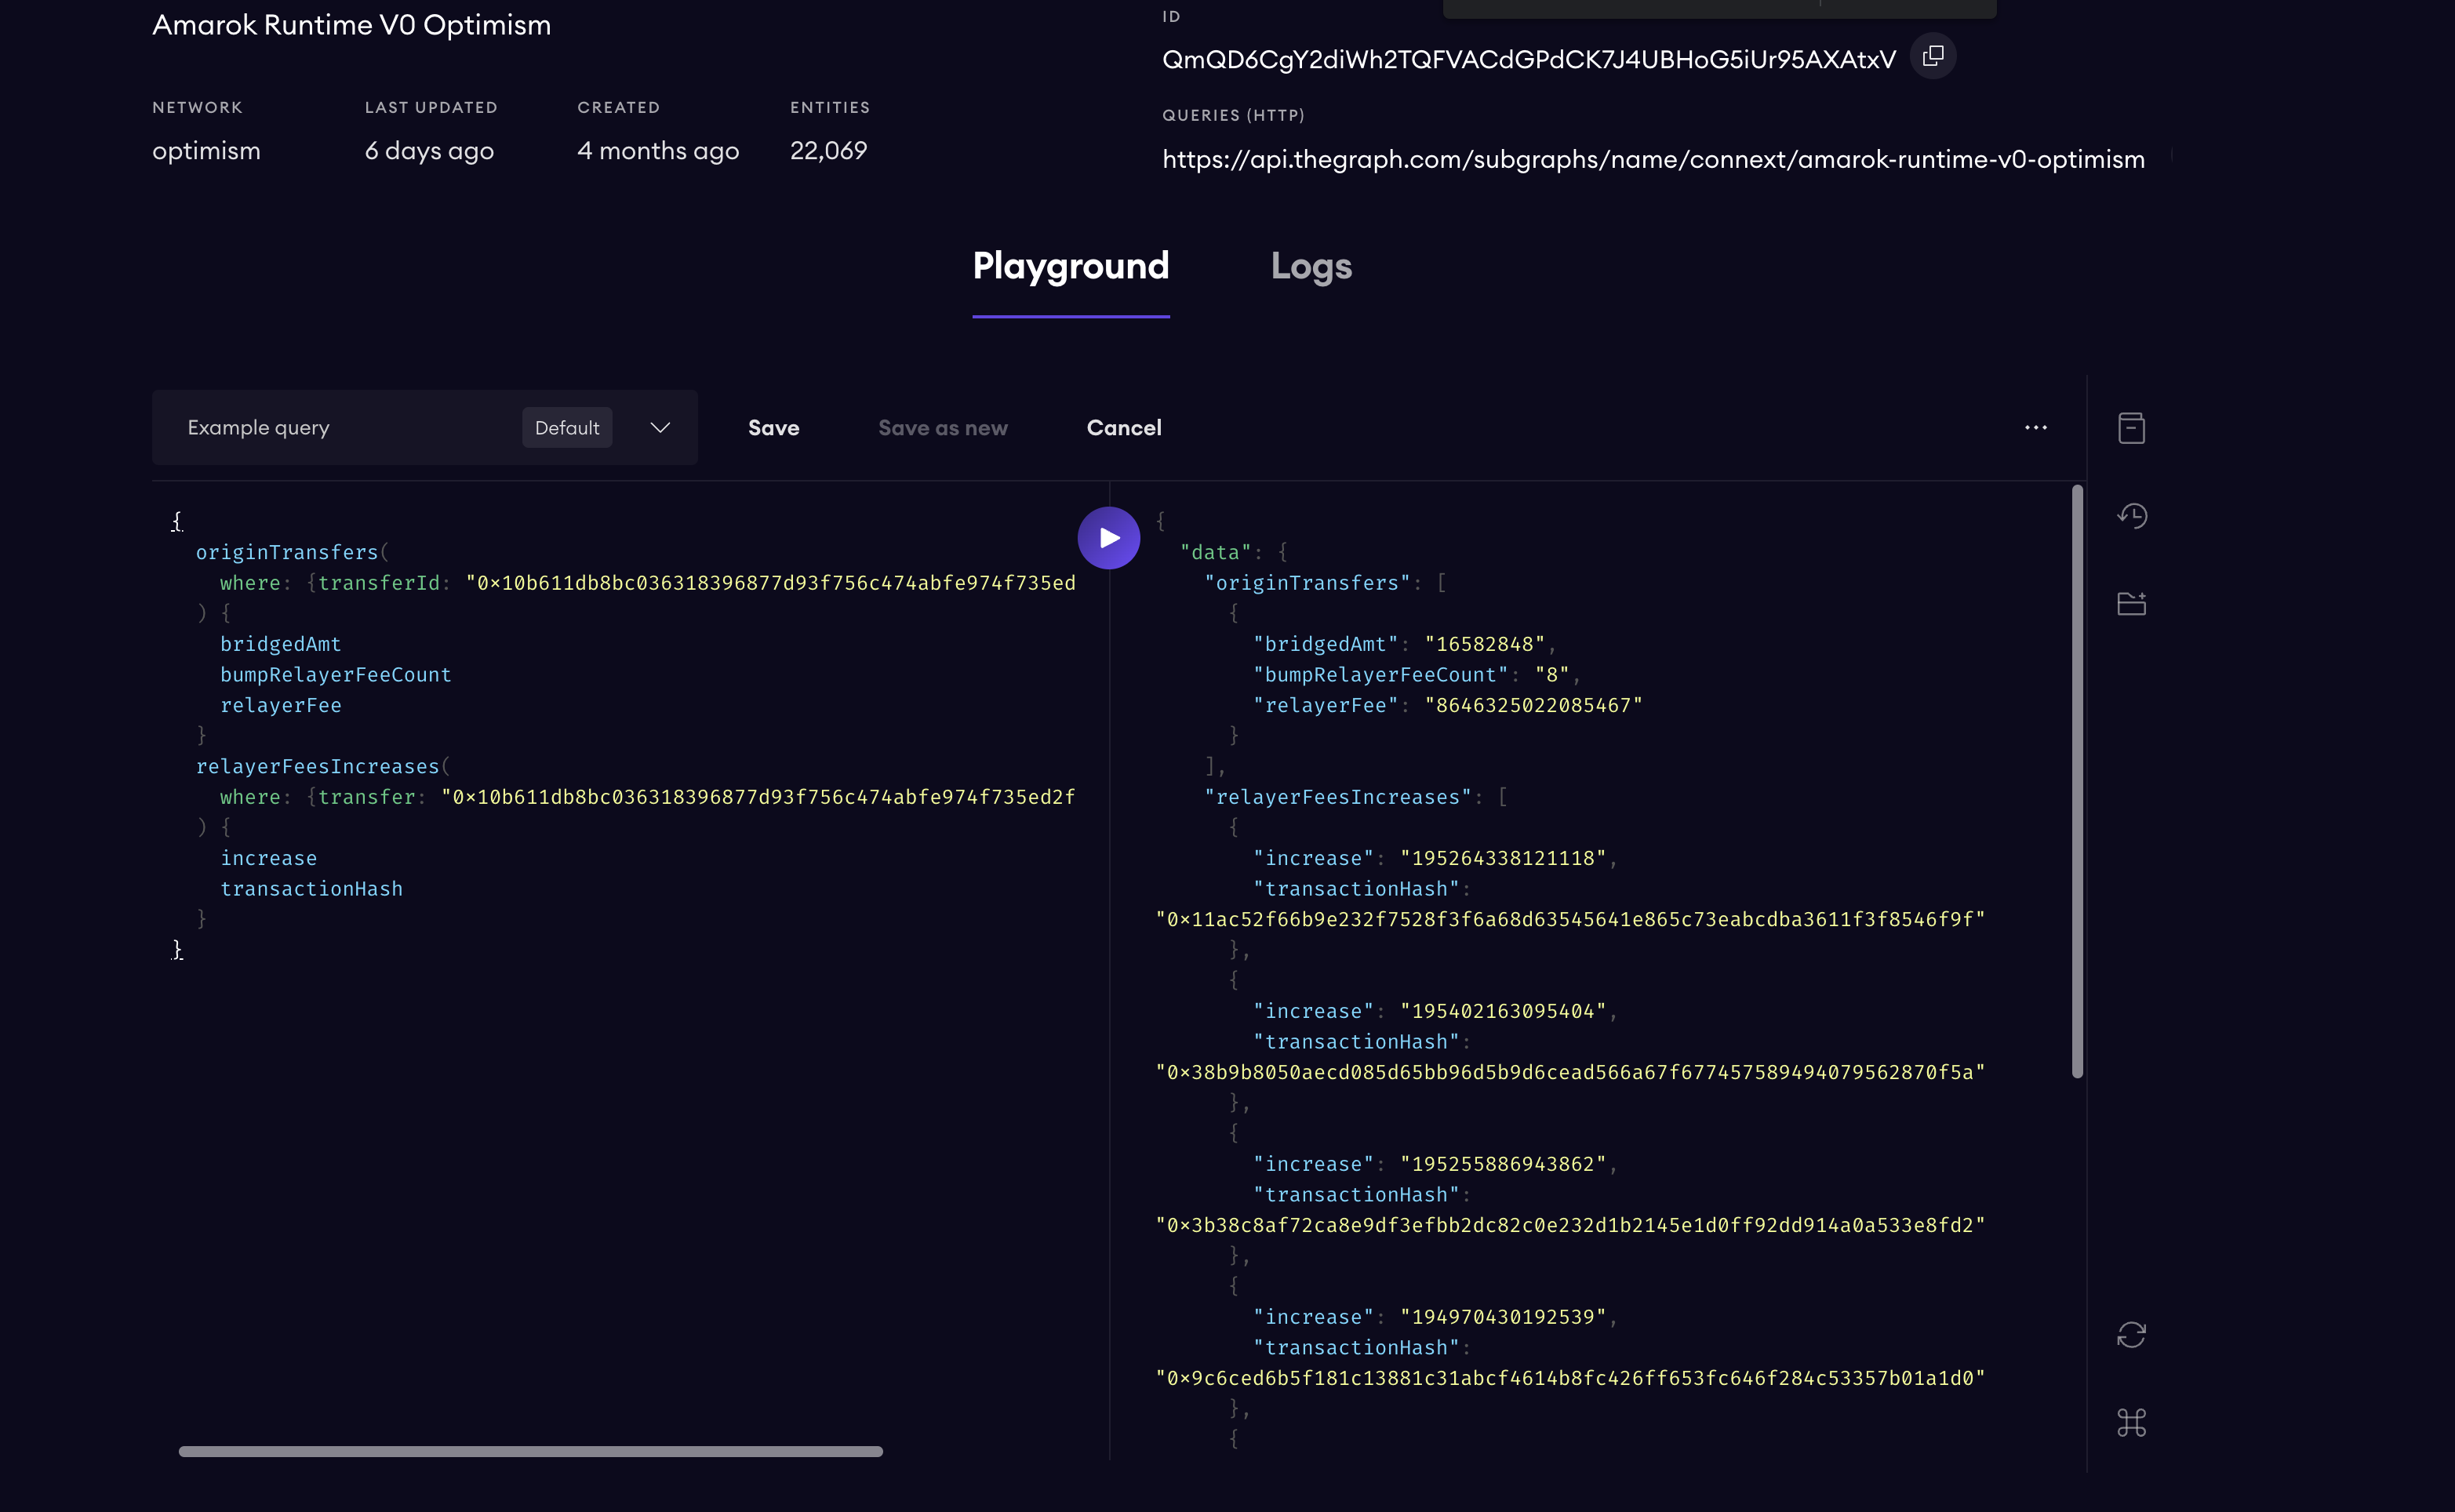Run the GraphQL query with the play button
This screenshot has height=1512, width=2455.
(1108, 537)
